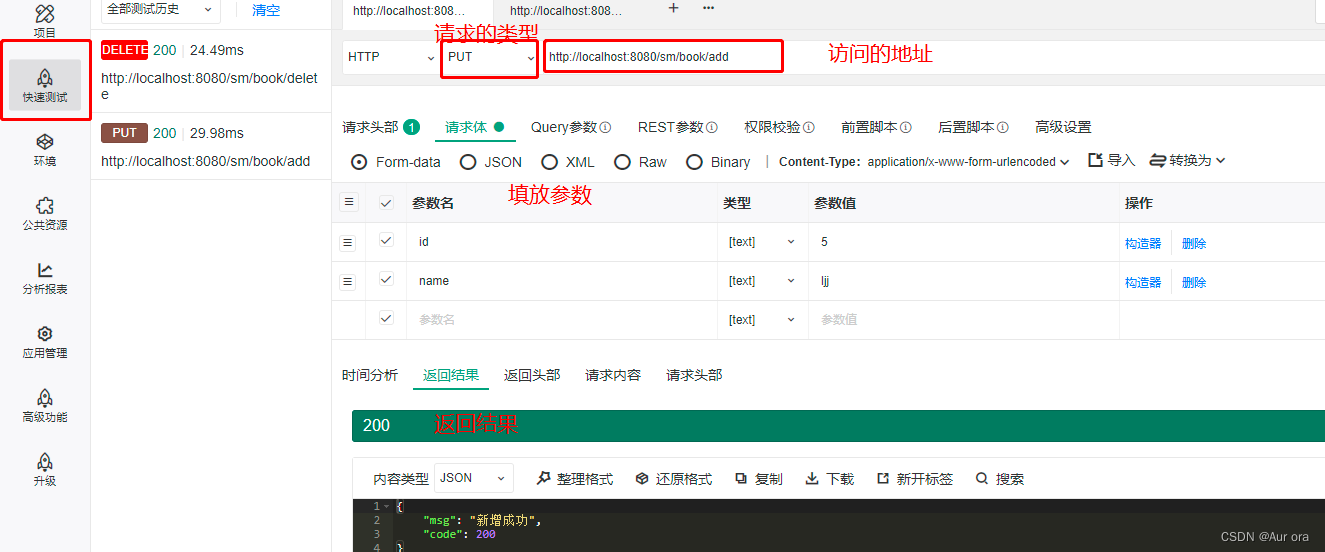Open the more tabs ellipsis menu
Viewport: 1325px width, 552px height.
point(708,8)
